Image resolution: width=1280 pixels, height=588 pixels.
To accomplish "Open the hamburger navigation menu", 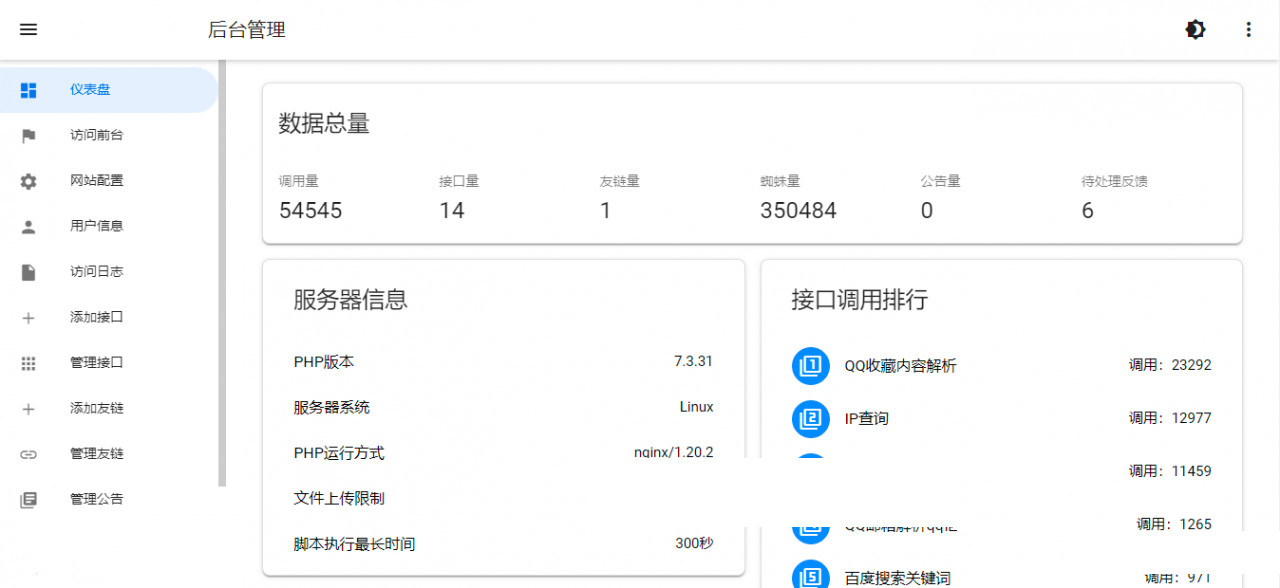I will click(x=28, y=30).
